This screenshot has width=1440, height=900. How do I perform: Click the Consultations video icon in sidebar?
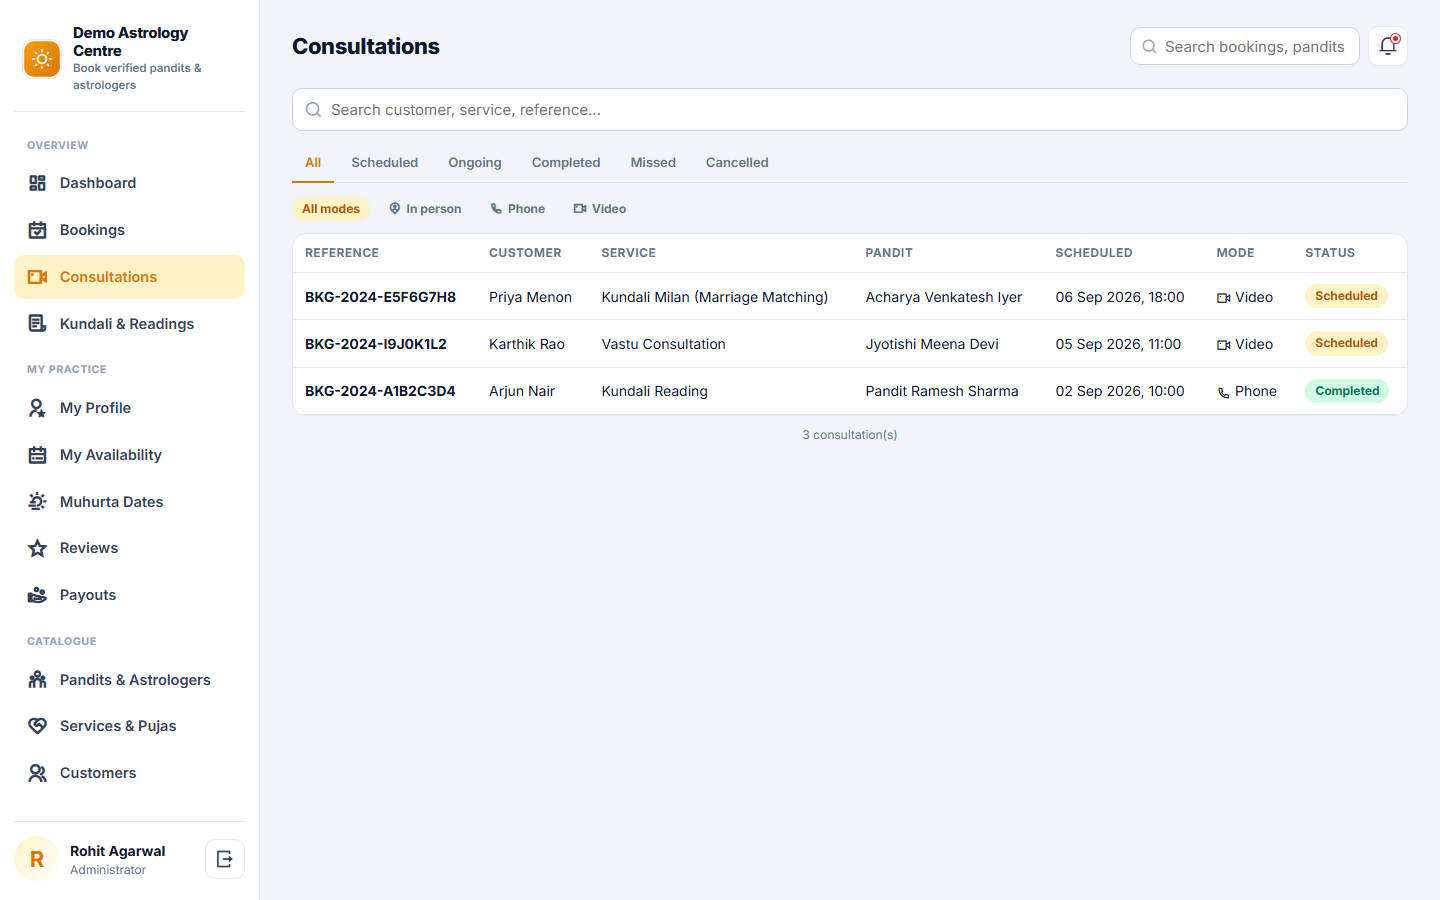[38, 277]
